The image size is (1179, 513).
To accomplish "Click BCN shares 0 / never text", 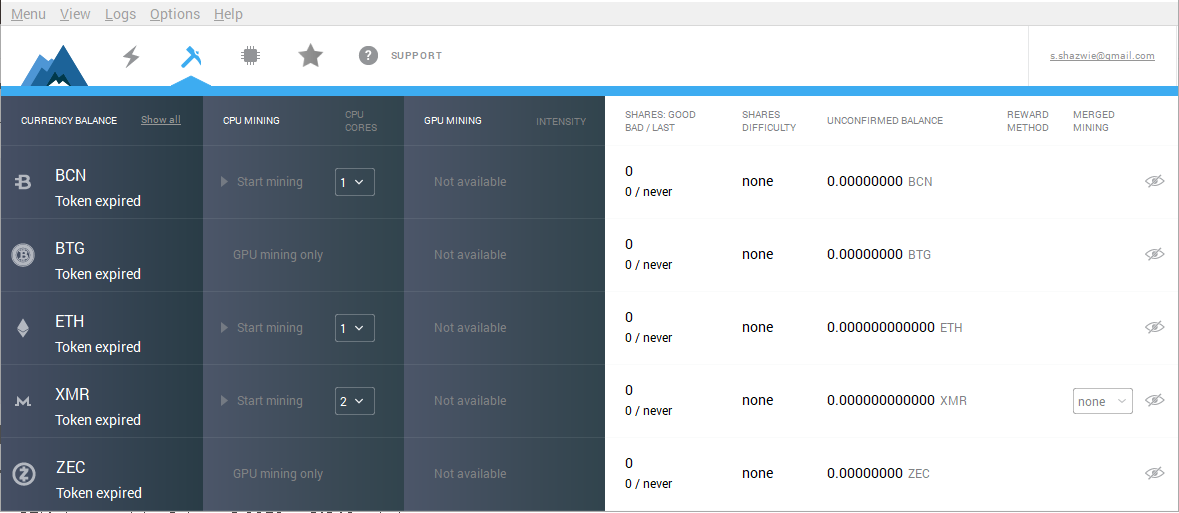I will 648,192.
